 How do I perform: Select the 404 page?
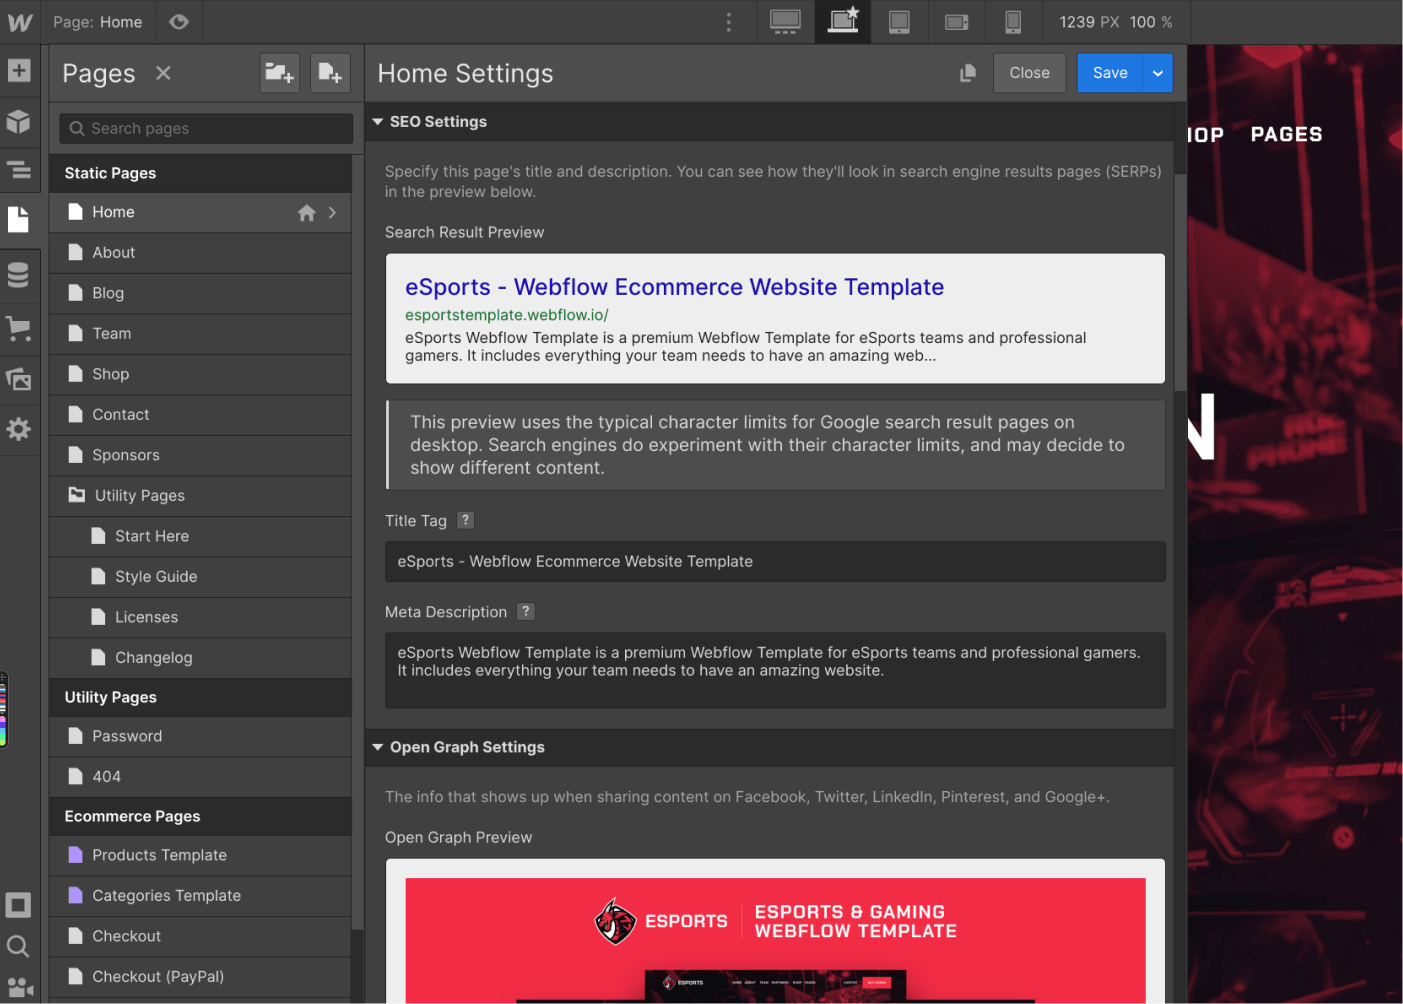(200, 777)
